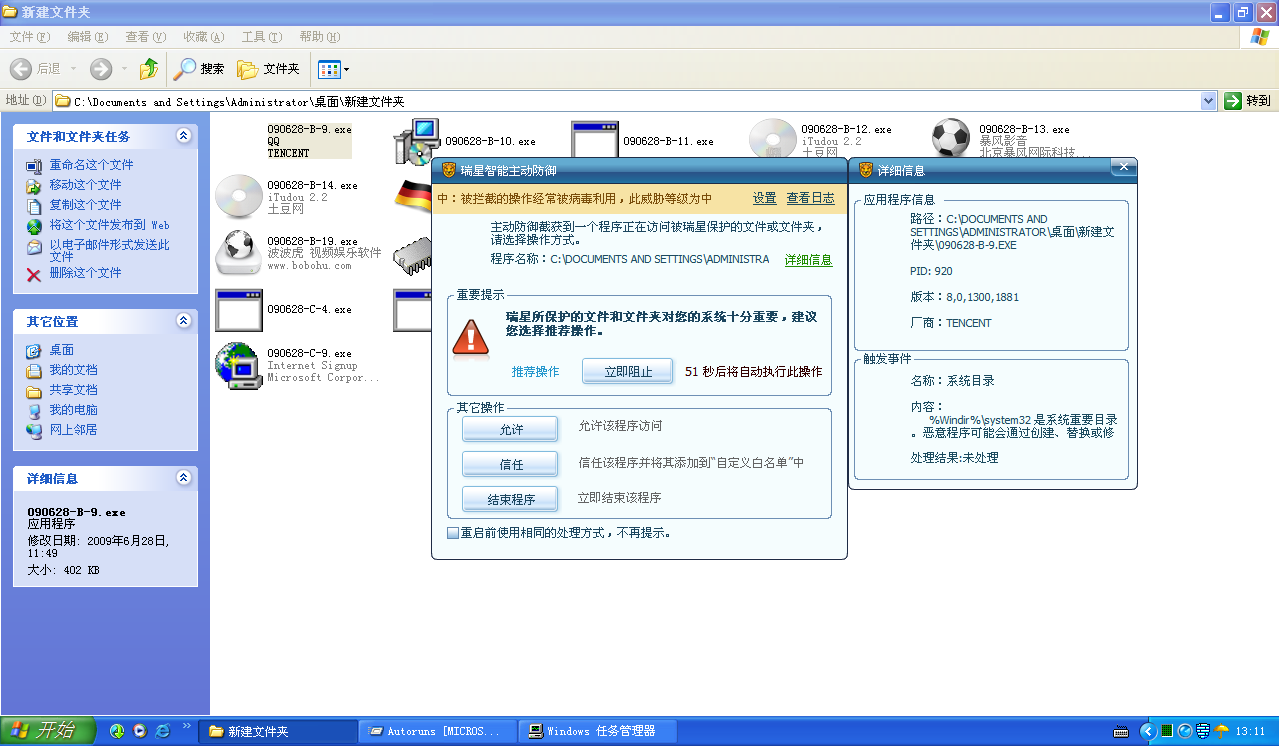Click 复制这个文件 copy task link
The image size is (1279, 746).
click(x=85, y=205)
